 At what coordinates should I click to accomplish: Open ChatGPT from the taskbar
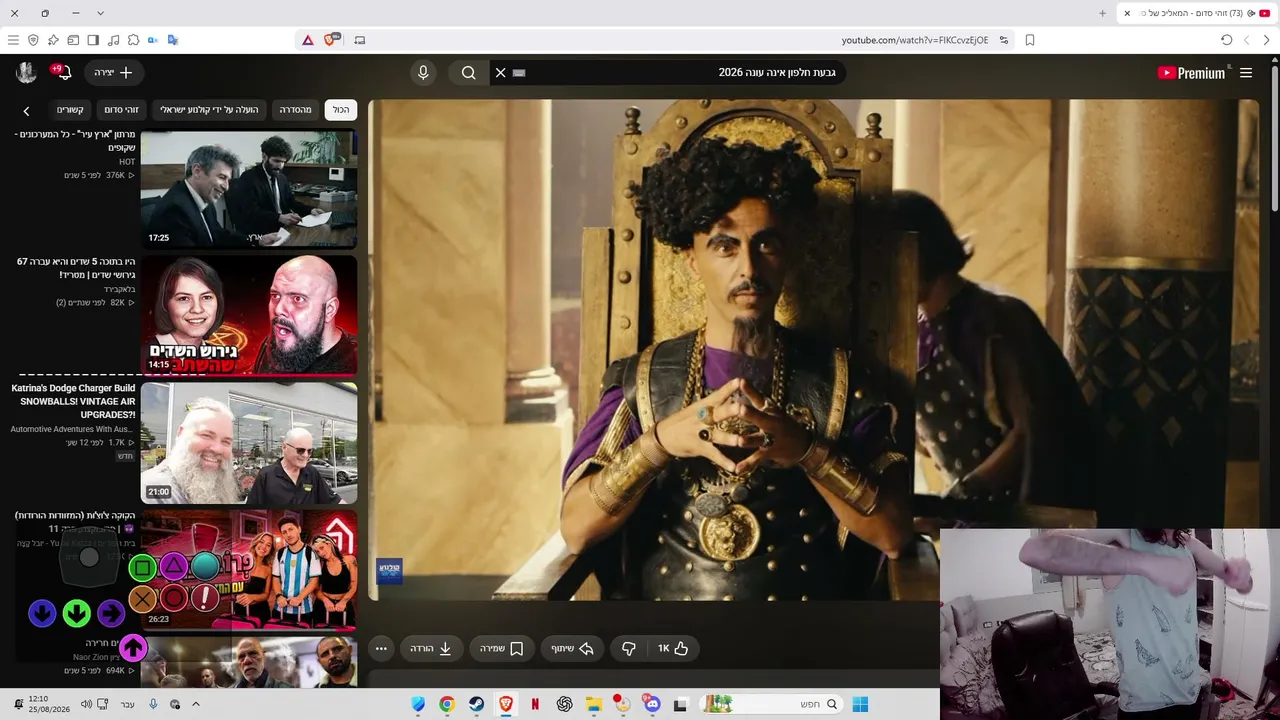pos(564,704)
